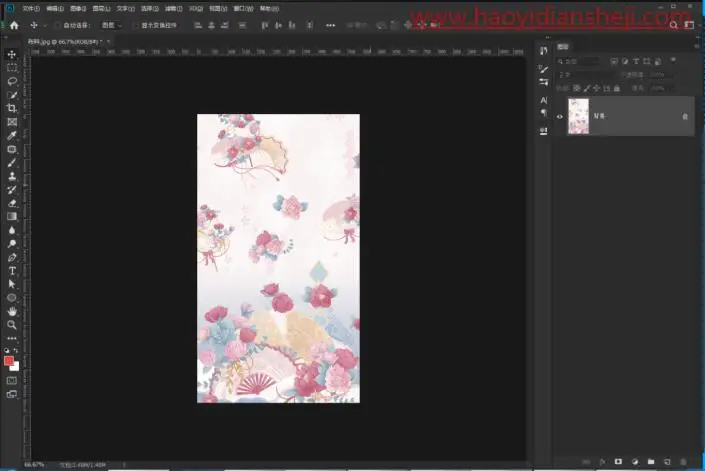Toggle the Show Transform Controls checkbox
This screenshot has width=705, height=471.
[x=135, y=26]
